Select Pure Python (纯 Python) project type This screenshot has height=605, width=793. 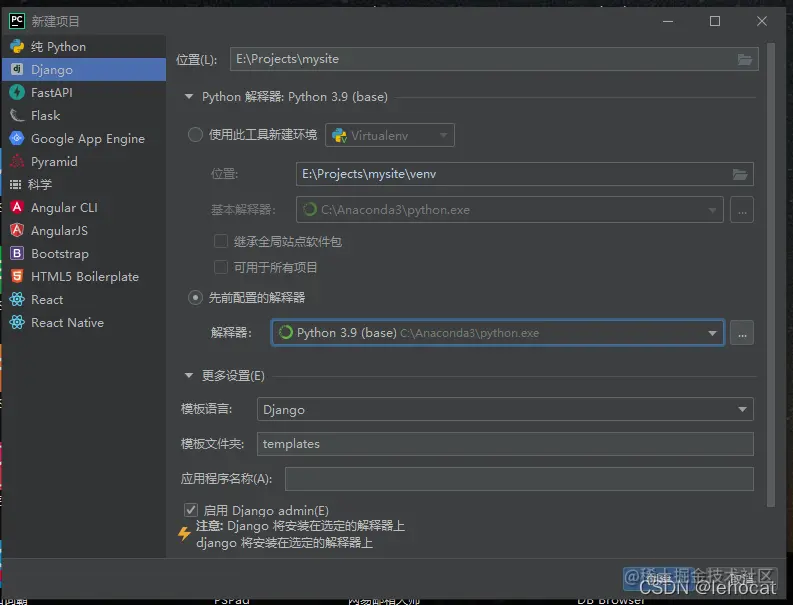tap(84, 47)
